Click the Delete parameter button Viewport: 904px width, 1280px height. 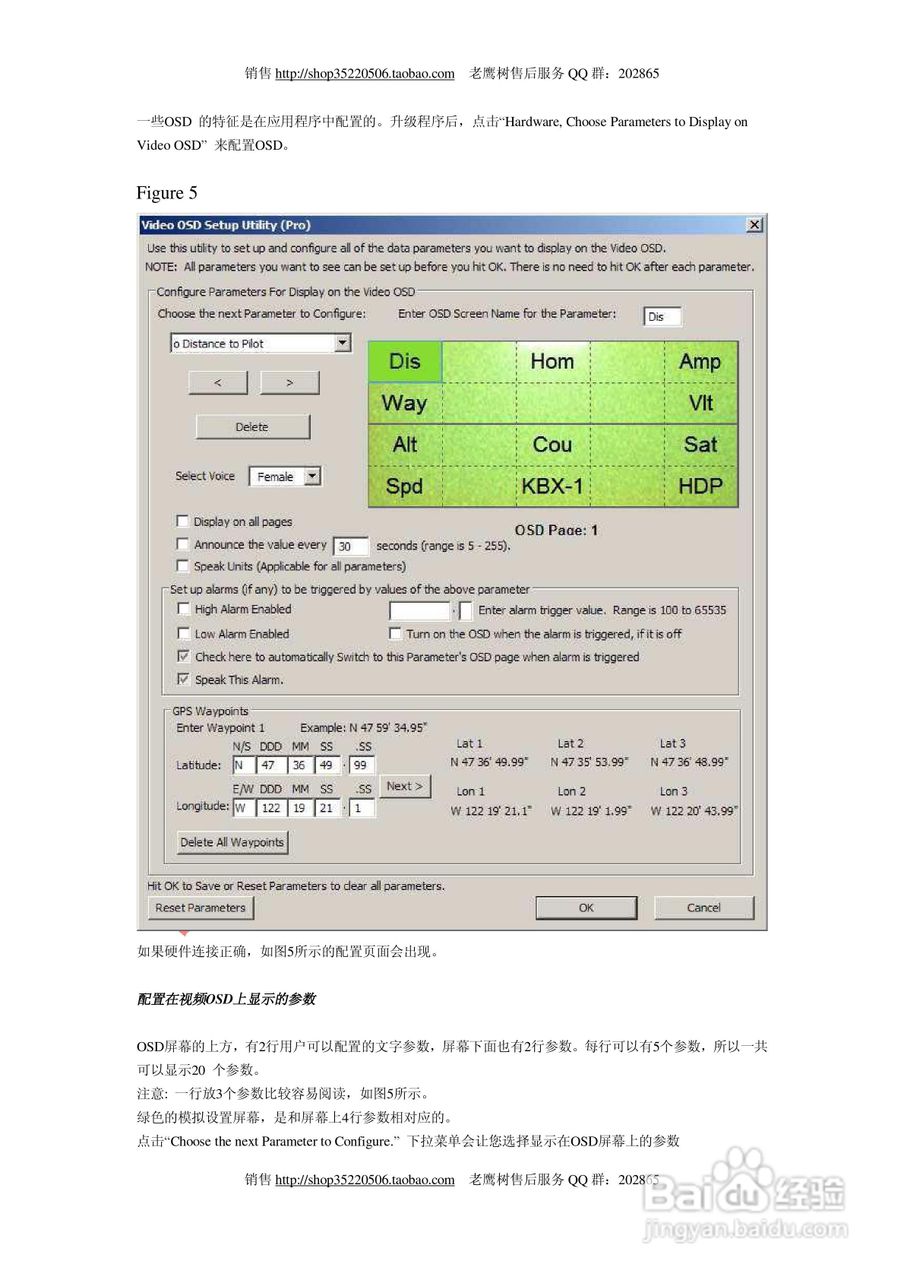[x=252, y=427]
